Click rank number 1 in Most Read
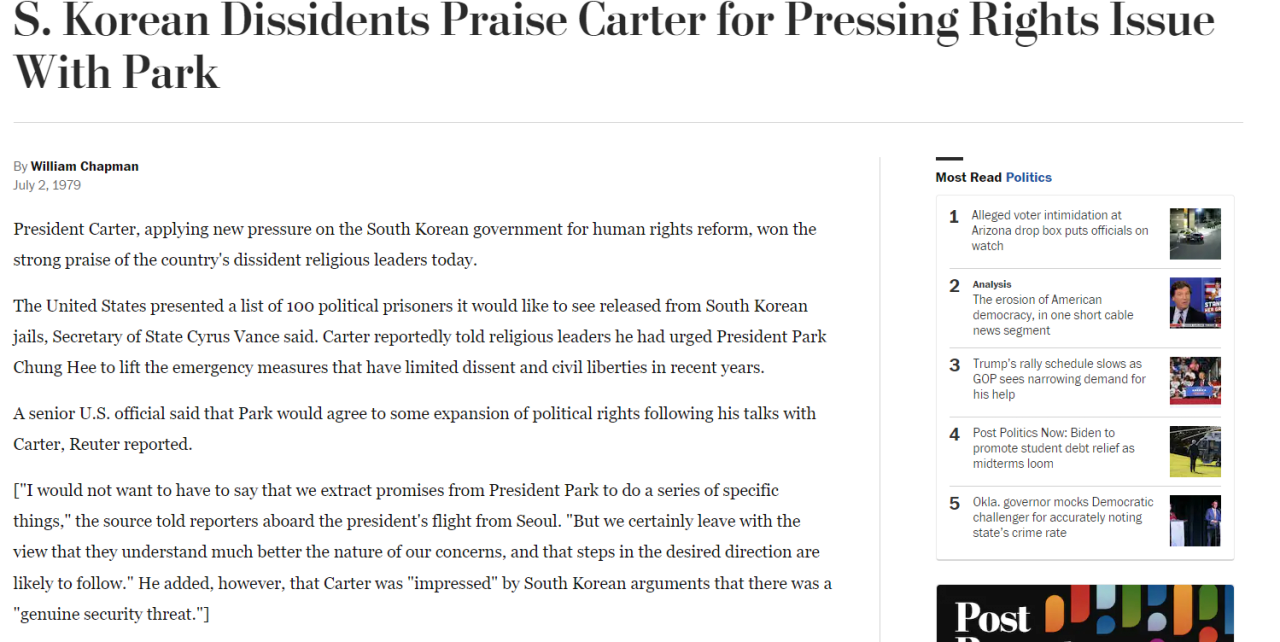The height and width of the screenshot is (642, 1280). pos(954,216)
